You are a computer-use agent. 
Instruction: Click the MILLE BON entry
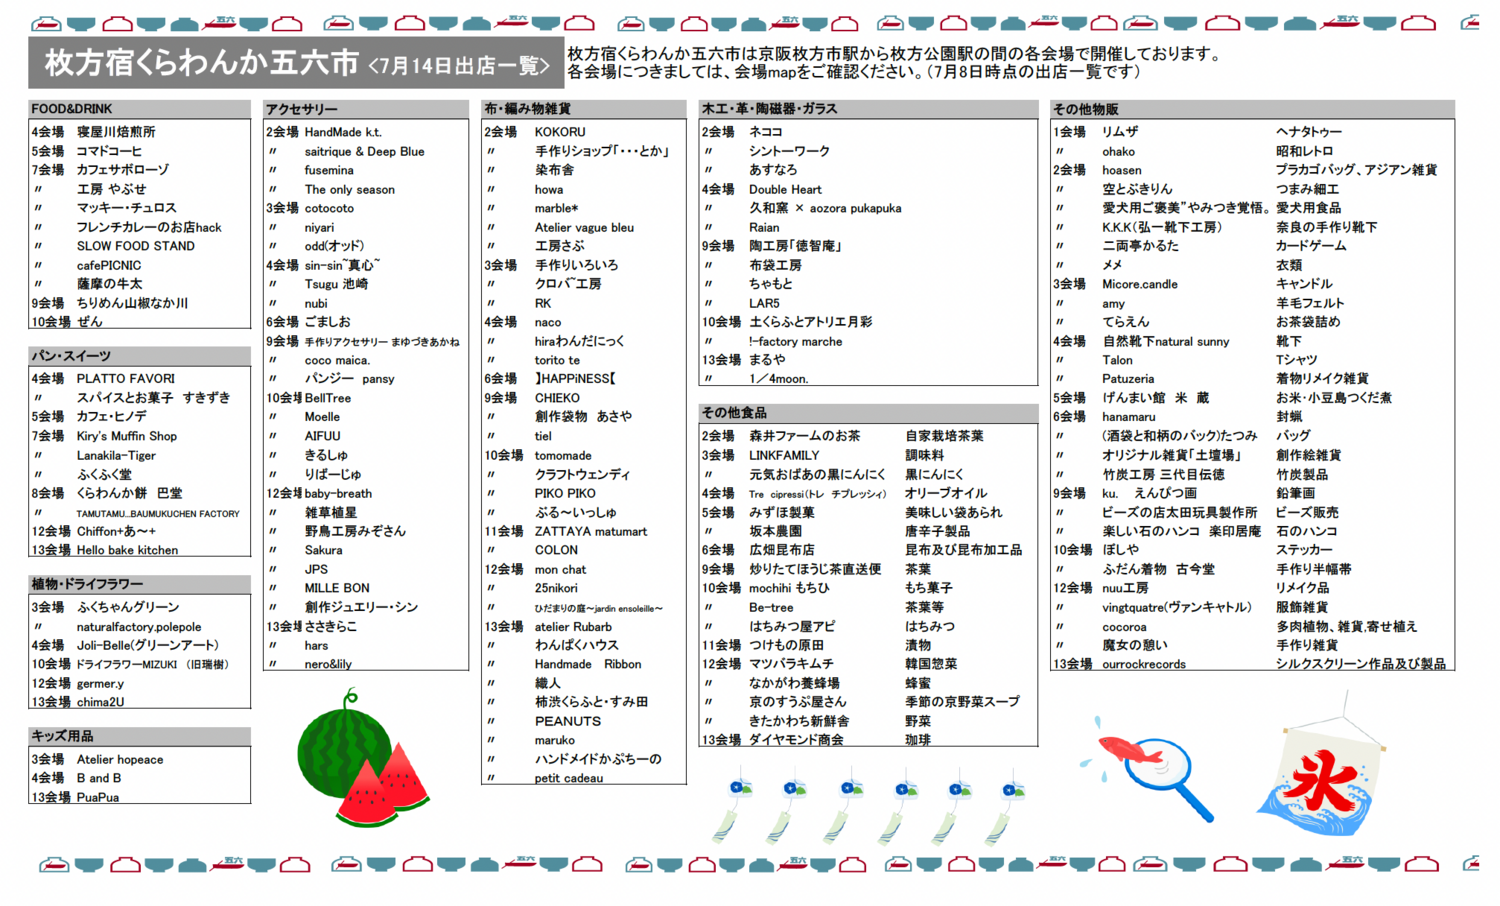click(x=337, y=588)
